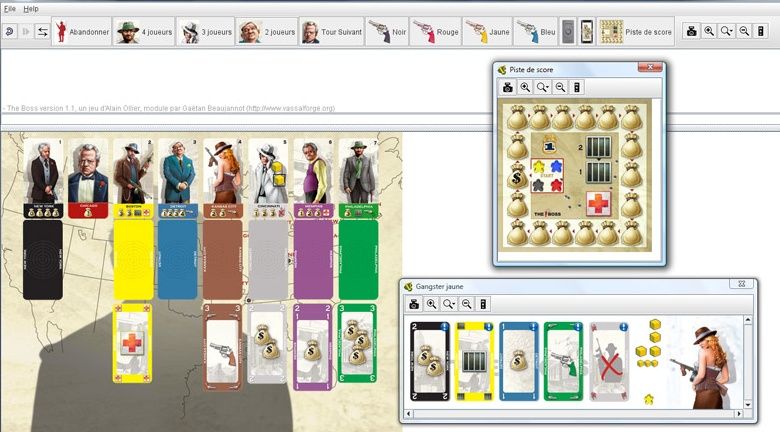Screen dimensions: 780x432
Task: Open the Rouge gangster hand window
Action: [x=436, y=32]
